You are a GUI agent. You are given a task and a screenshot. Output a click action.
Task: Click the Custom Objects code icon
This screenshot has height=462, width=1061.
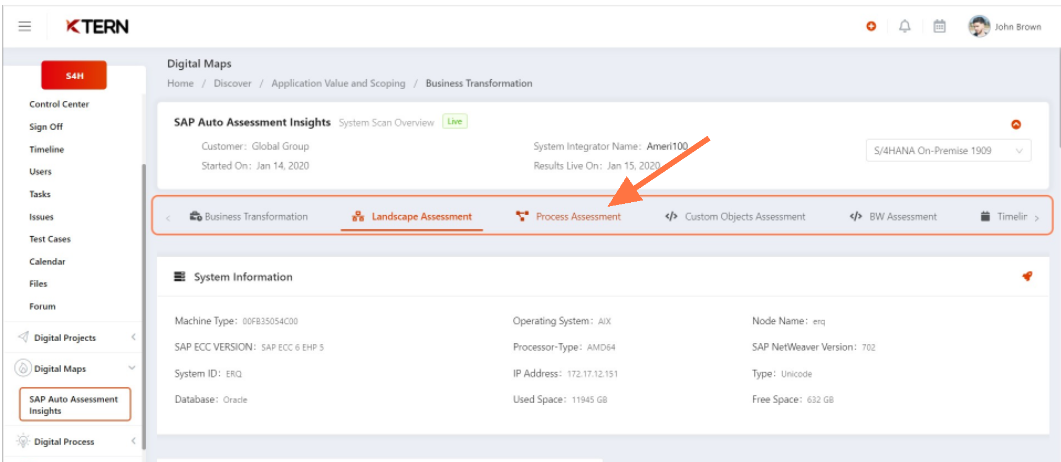(671, 216)
